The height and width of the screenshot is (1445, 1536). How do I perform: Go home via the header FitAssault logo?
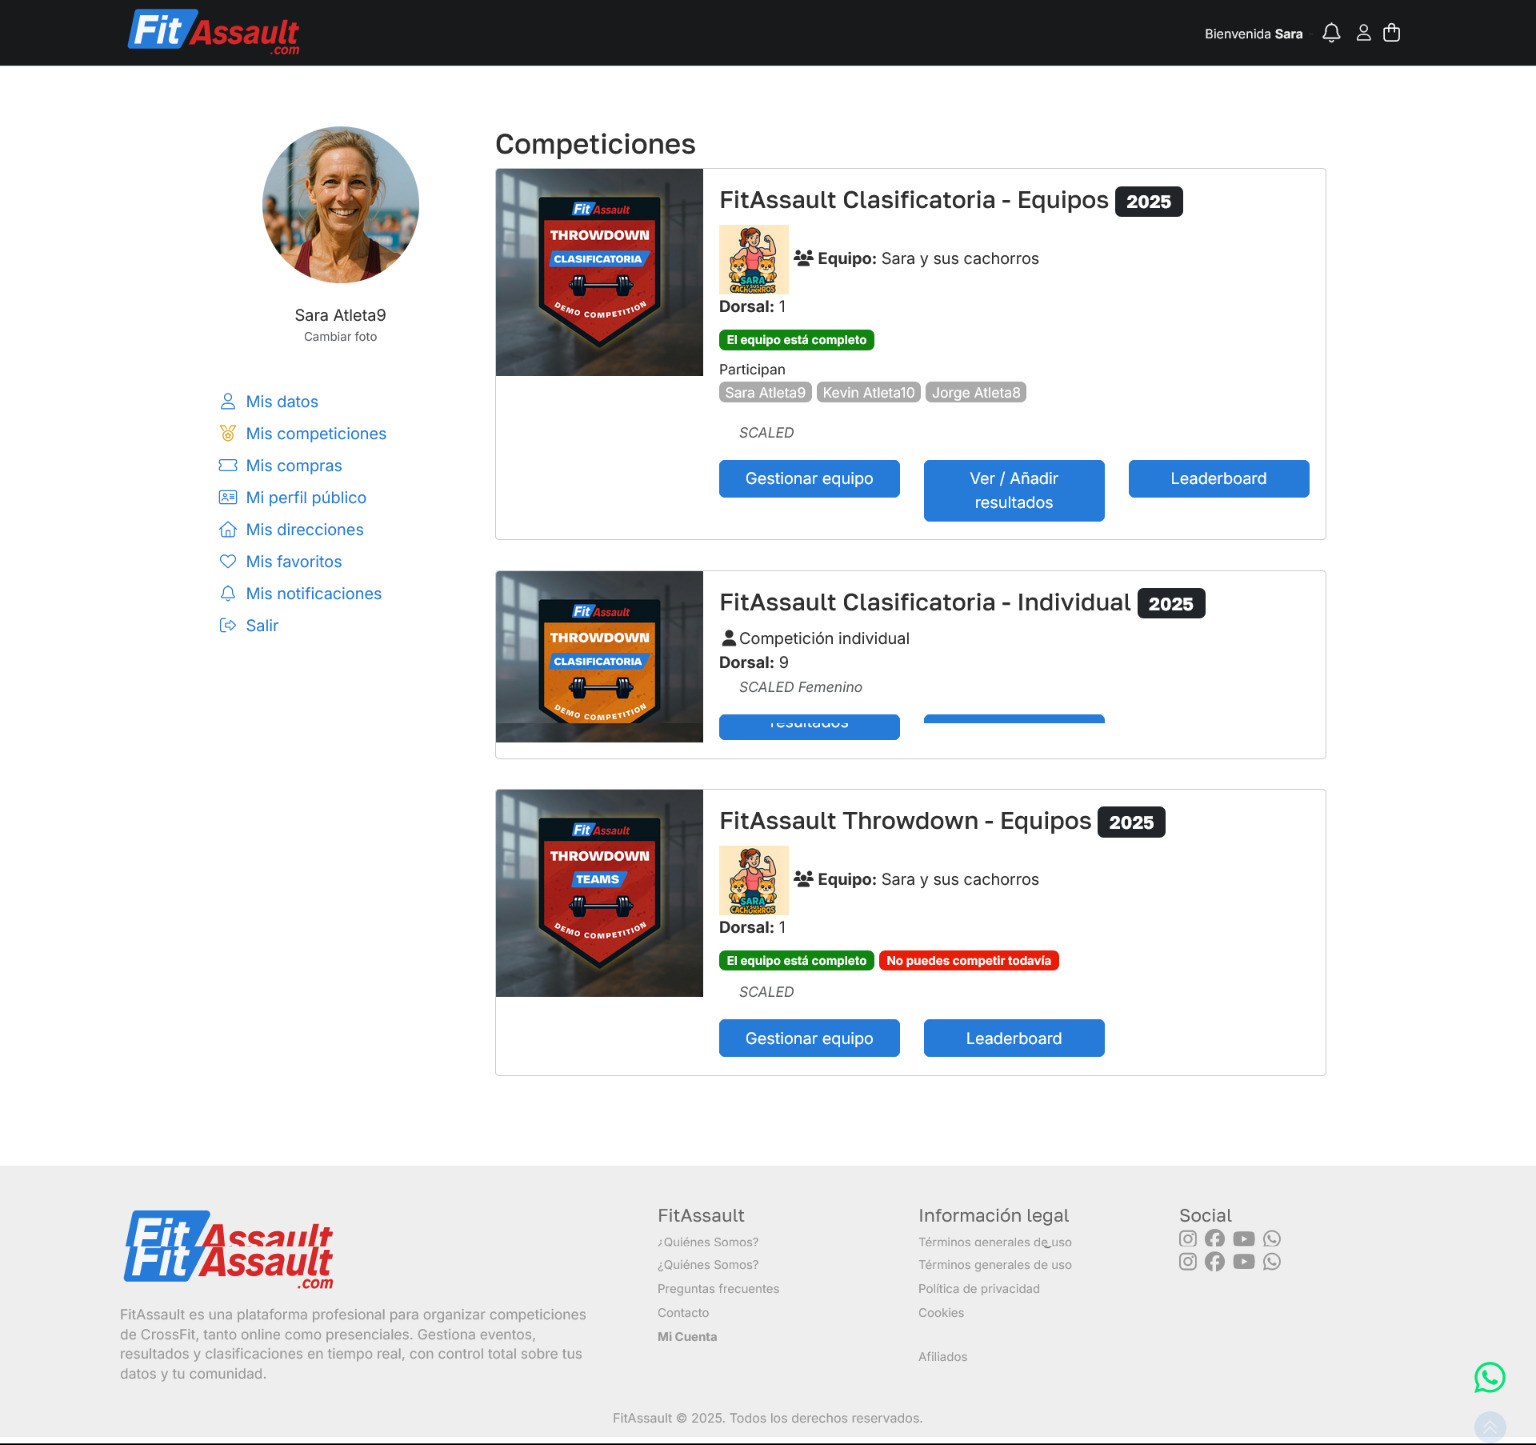point(214,32)
